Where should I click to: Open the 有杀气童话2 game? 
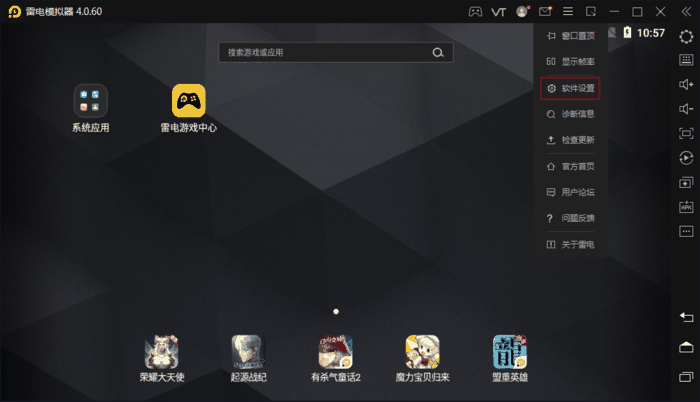tap(336, 352)
